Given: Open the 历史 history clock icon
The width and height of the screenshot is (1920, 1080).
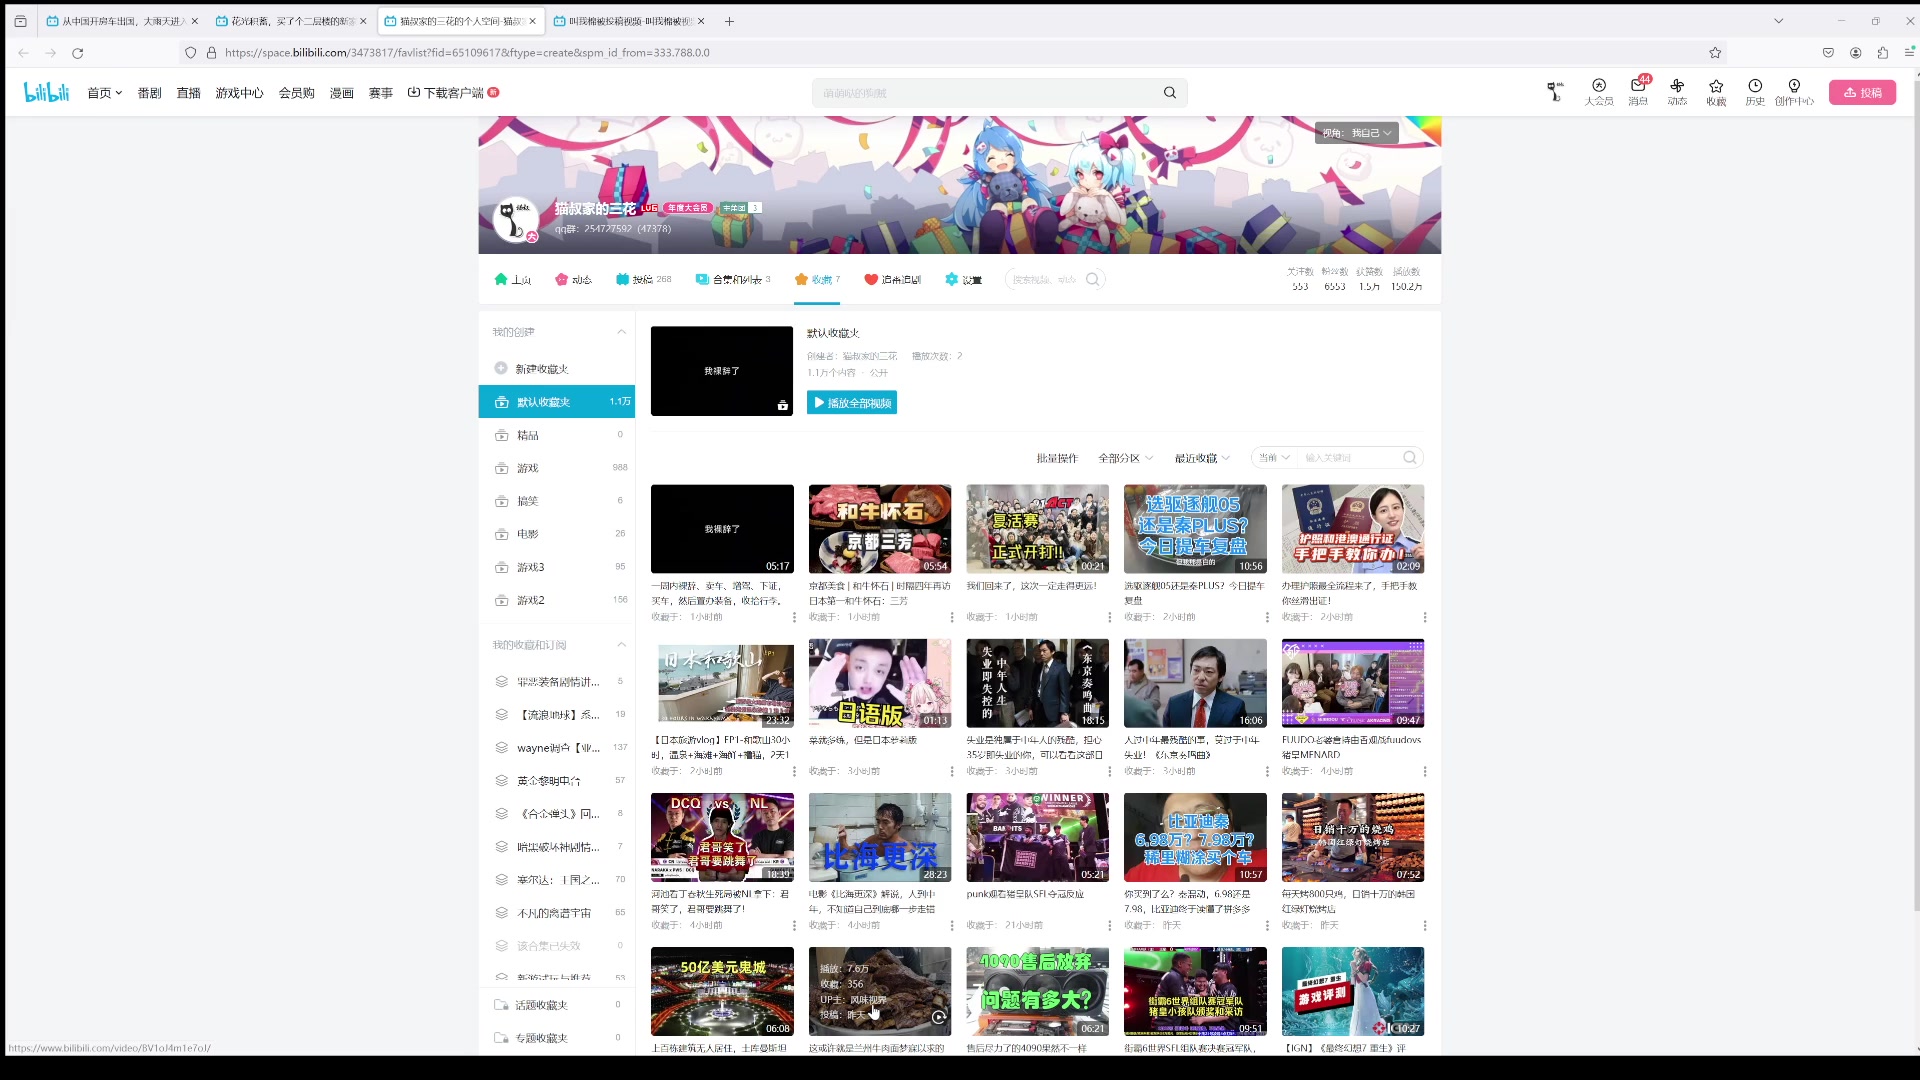Looking at the screenshot, I should [1755, 87].
